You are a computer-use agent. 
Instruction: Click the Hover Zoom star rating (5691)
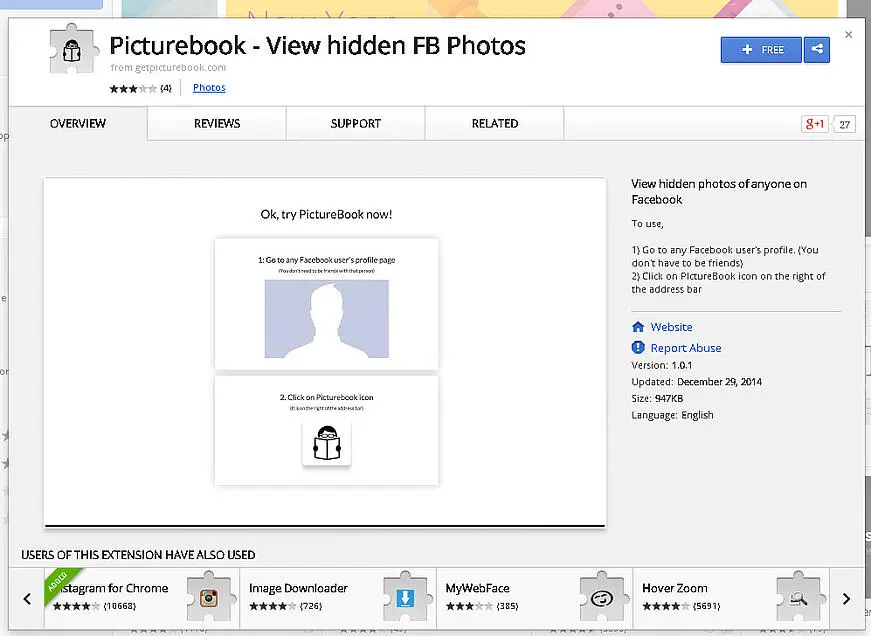[681, 606]
